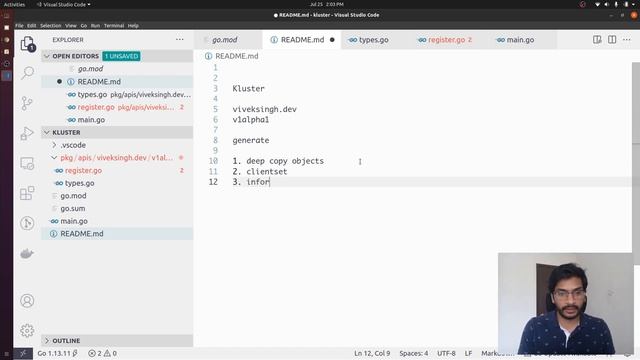This screenshot has height=360, width=640.
Task: Click the Explorer more actions ellipsis
Action: pyautogui.click(x=180, y=40)
